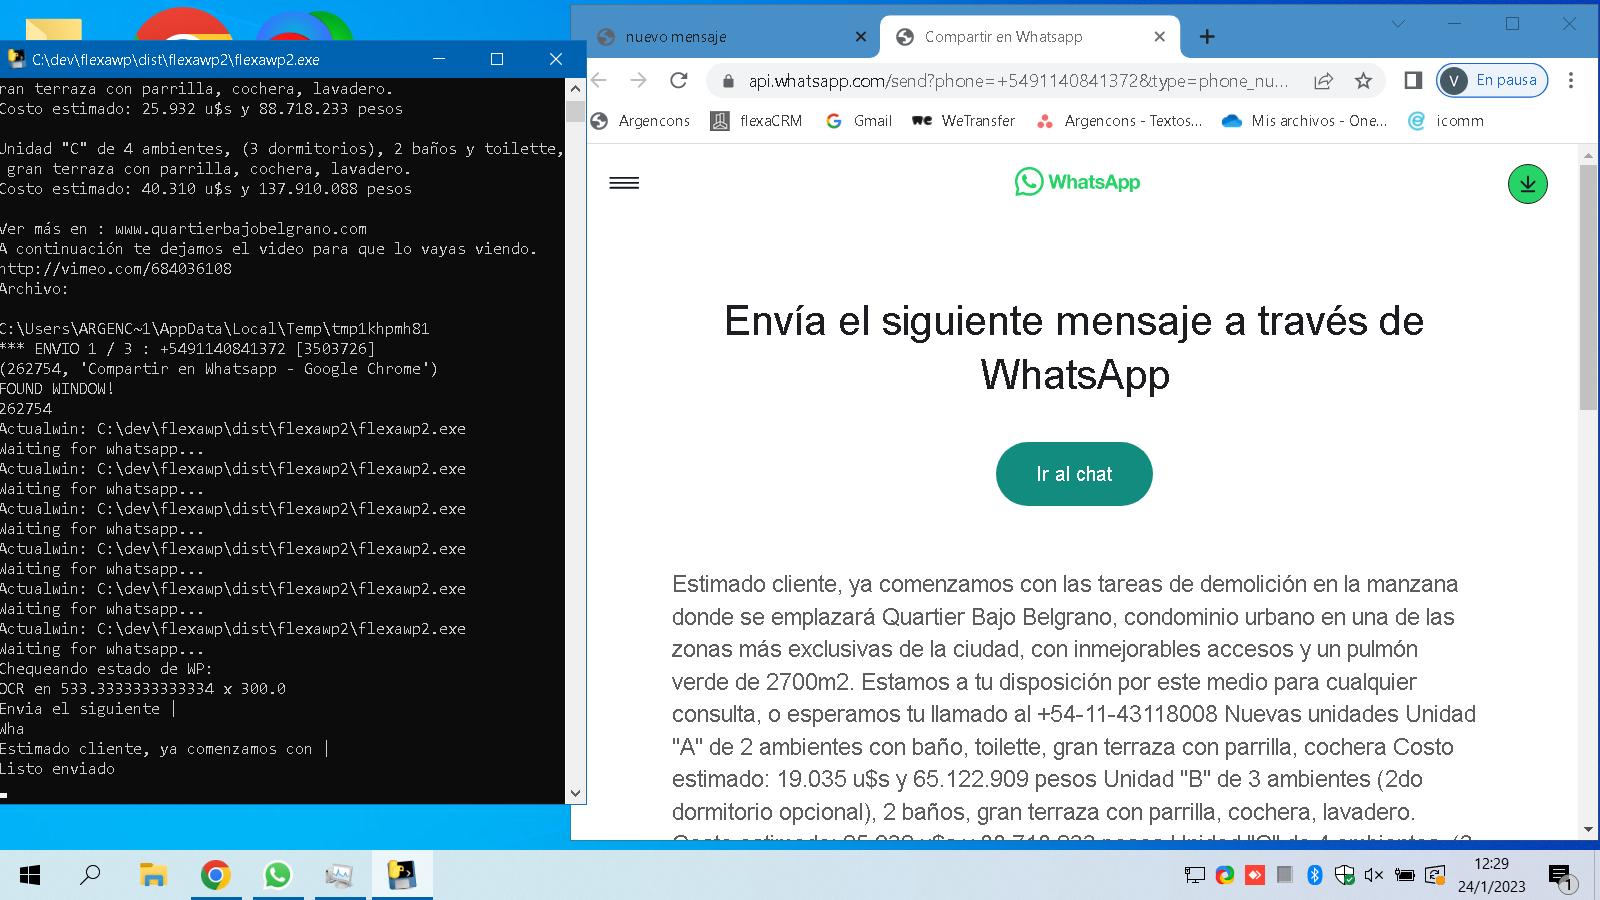The height and width of the screenshot is (900, 1600).
Task: Go back in Chrome
Action: [x=599, y=80]
